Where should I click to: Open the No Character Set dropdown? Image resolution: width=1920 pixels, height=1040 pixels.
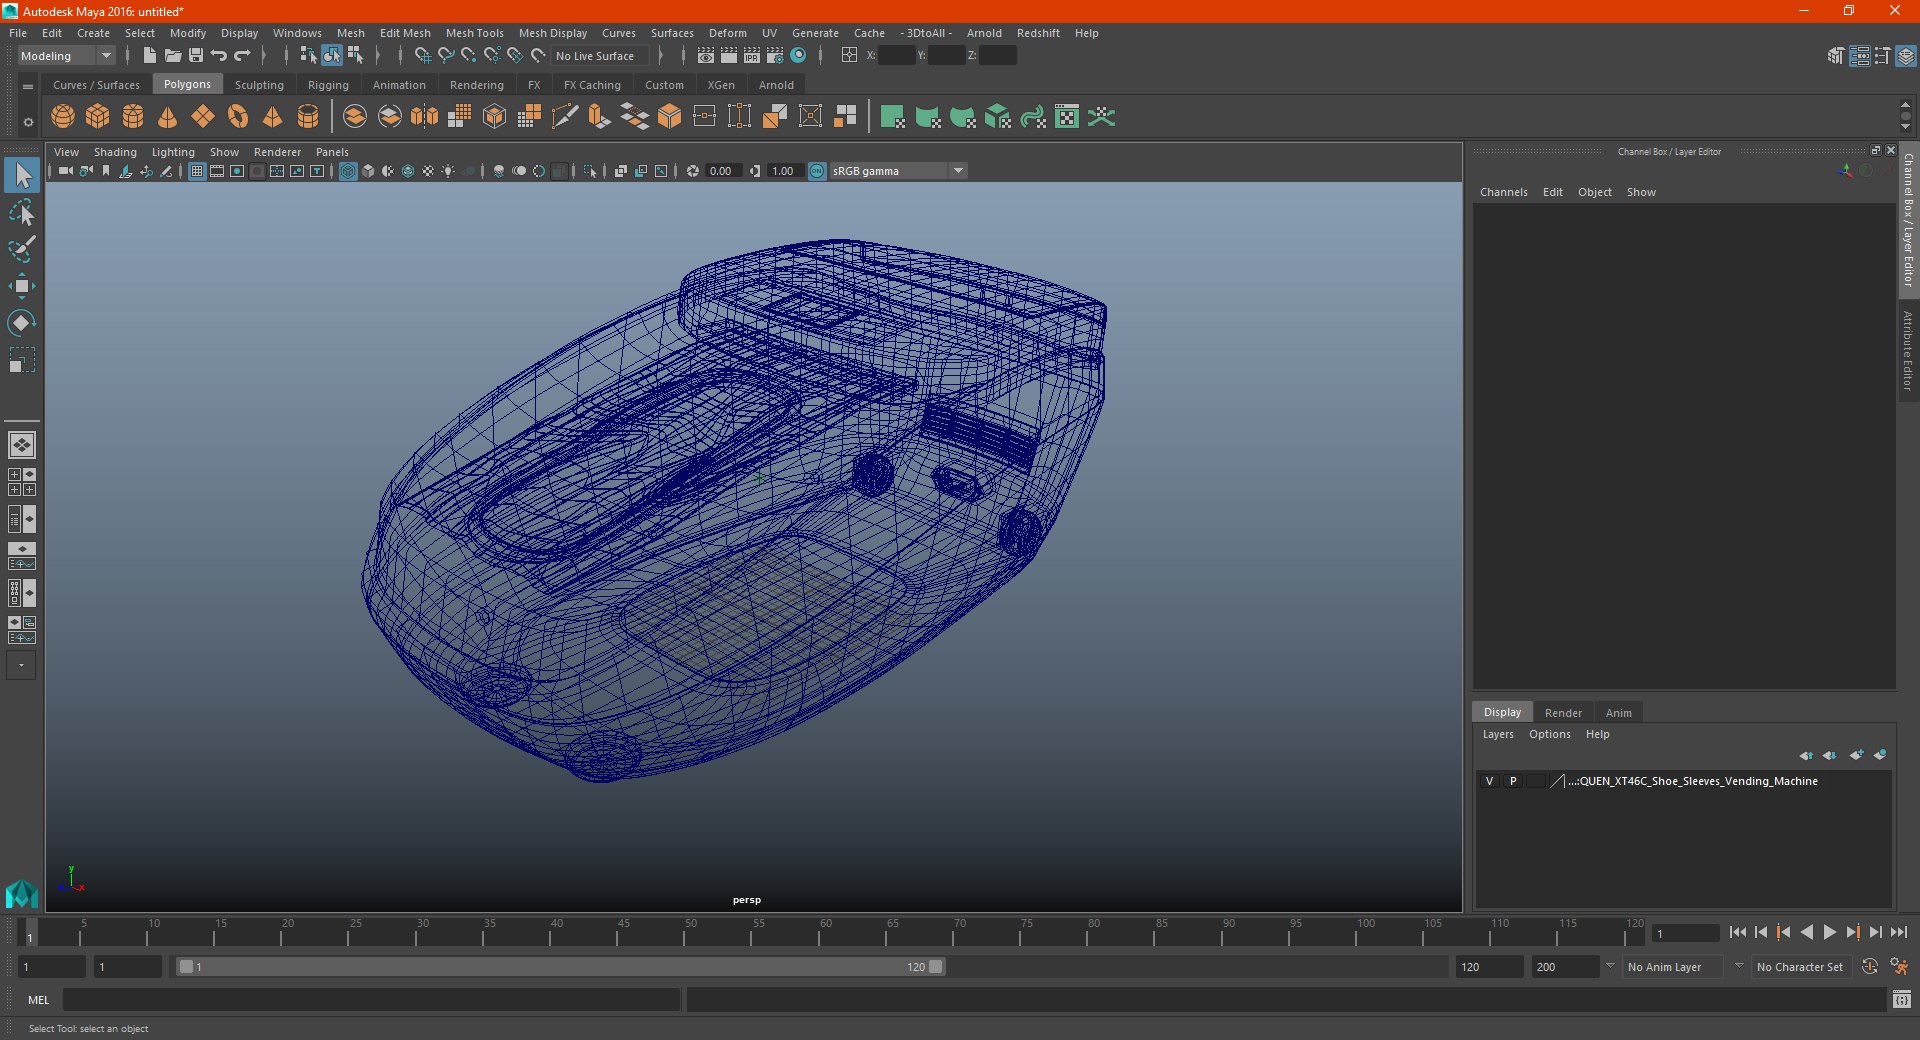pyautogui.click(x=1801, y=967)
